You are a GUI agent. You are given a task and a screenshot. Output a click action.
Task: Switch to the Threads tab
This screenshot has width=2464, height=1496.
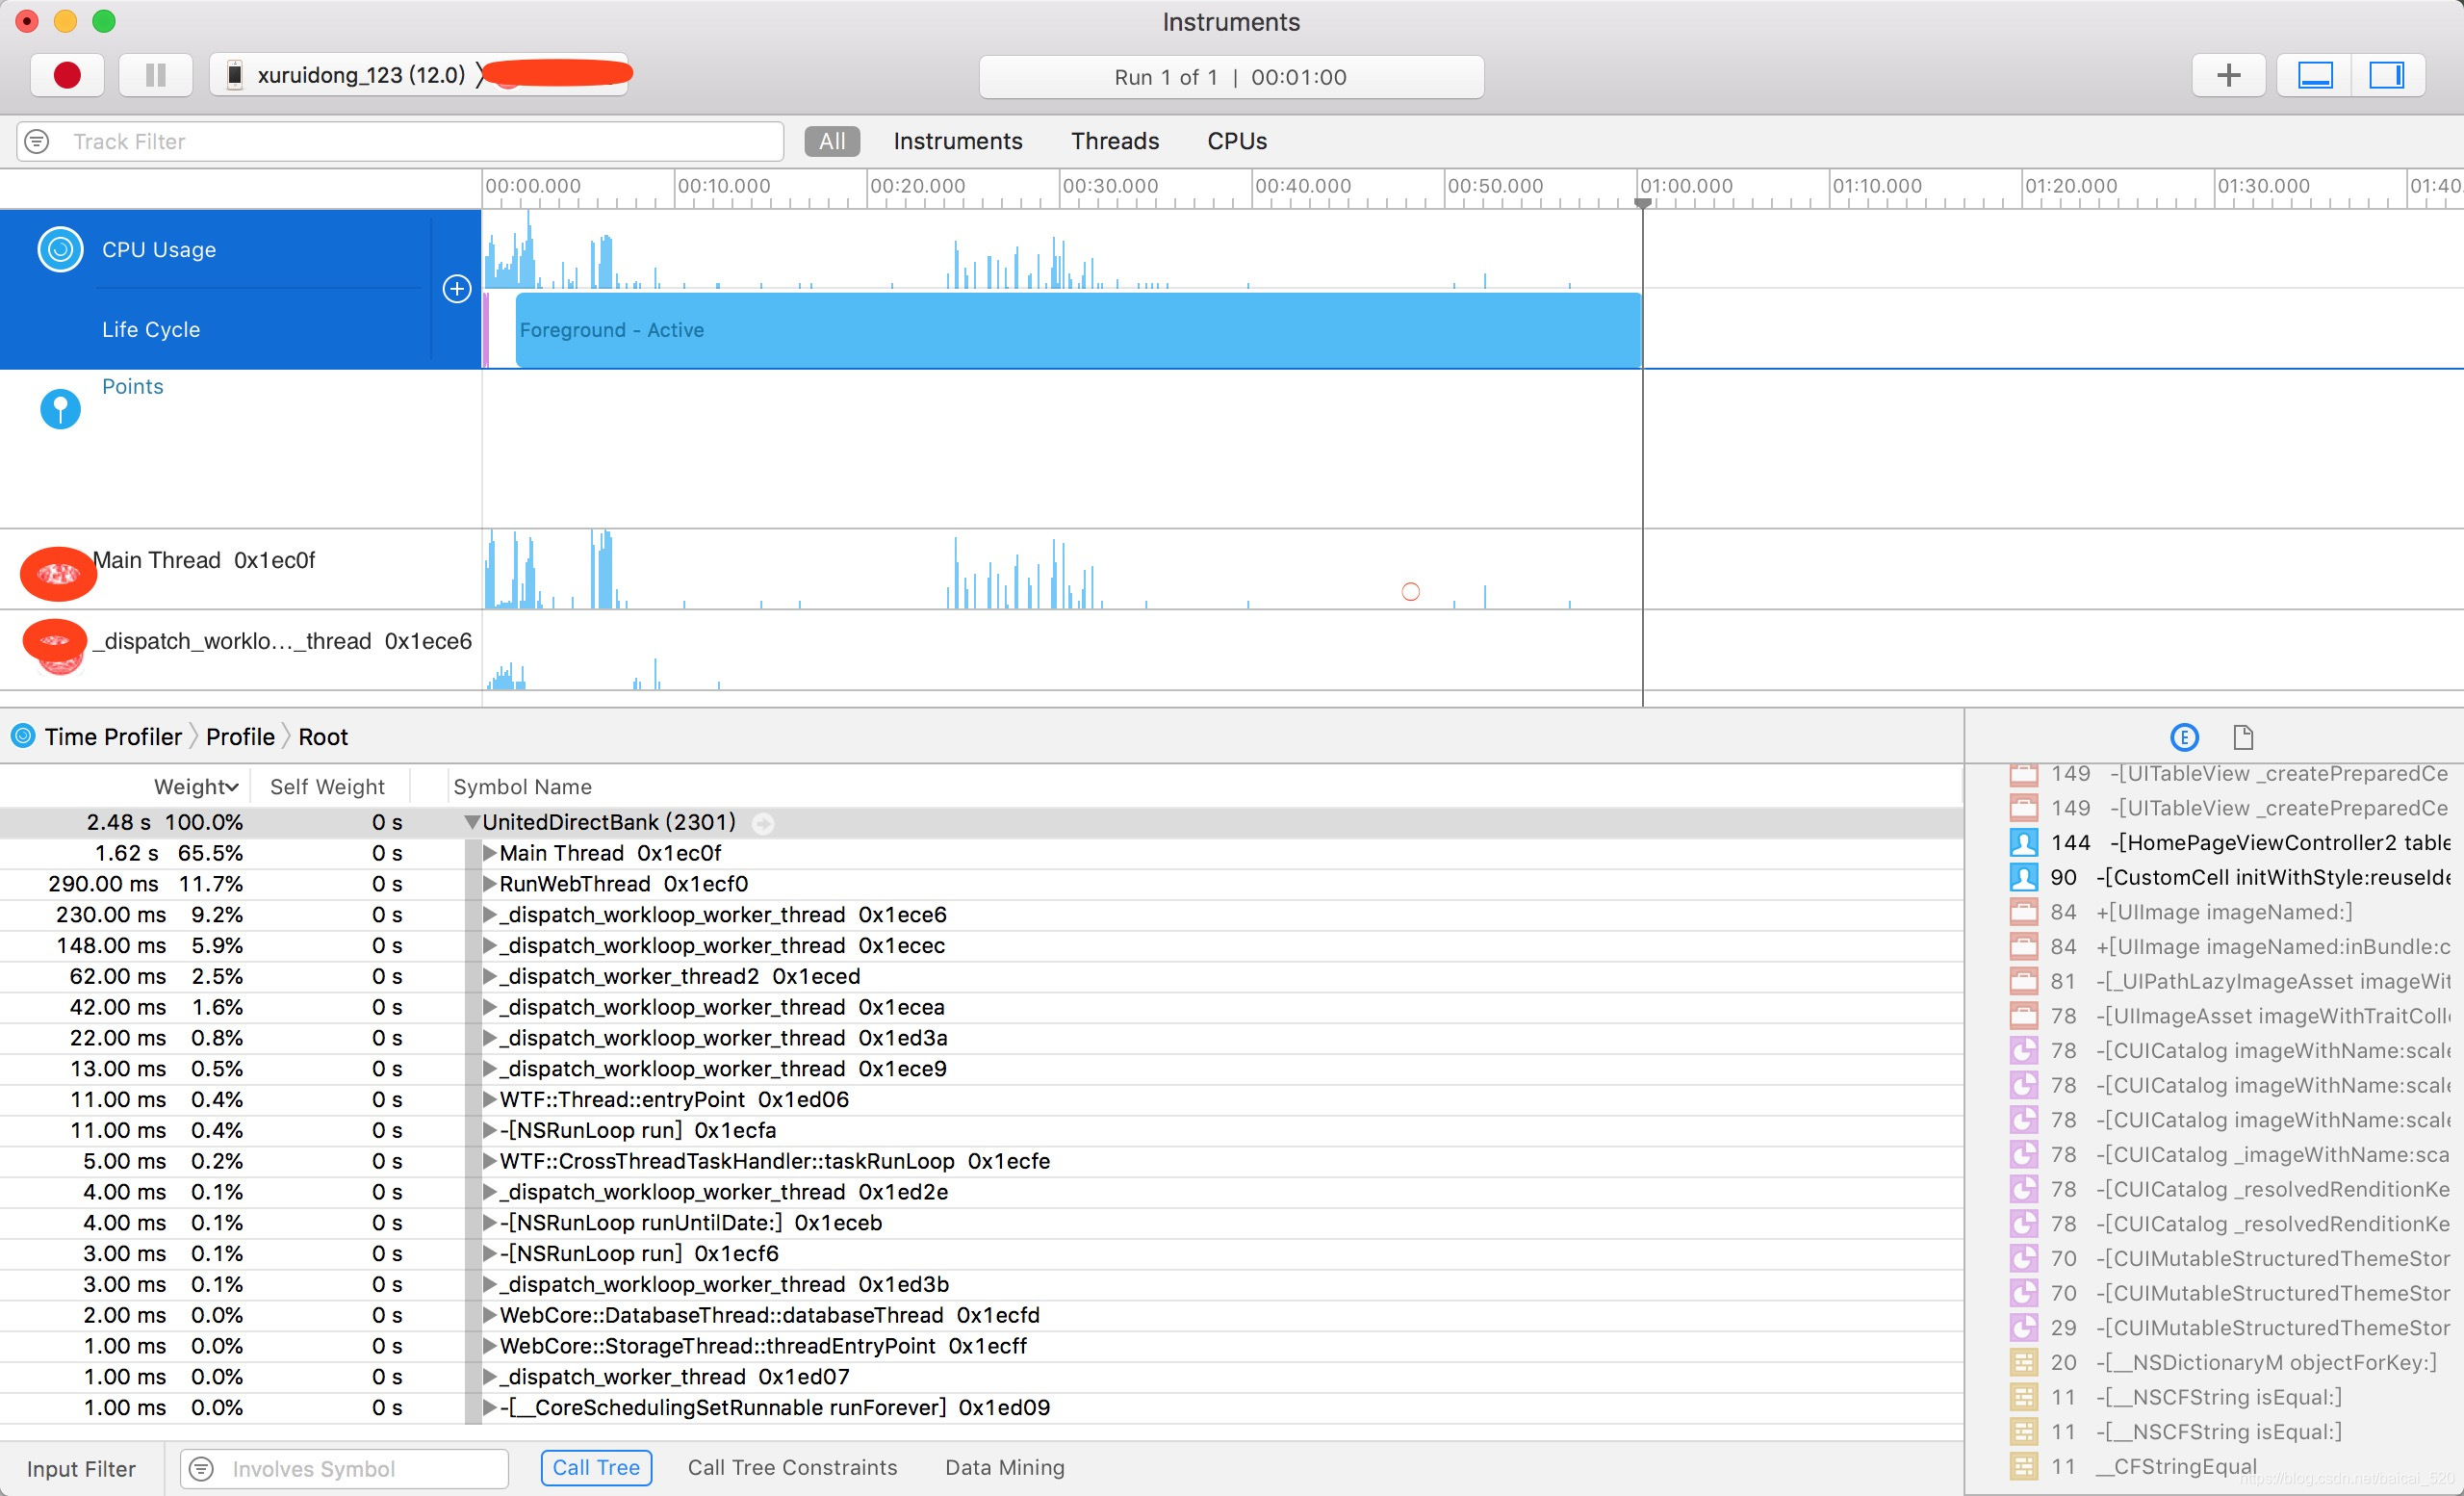tap(1114, 142)
